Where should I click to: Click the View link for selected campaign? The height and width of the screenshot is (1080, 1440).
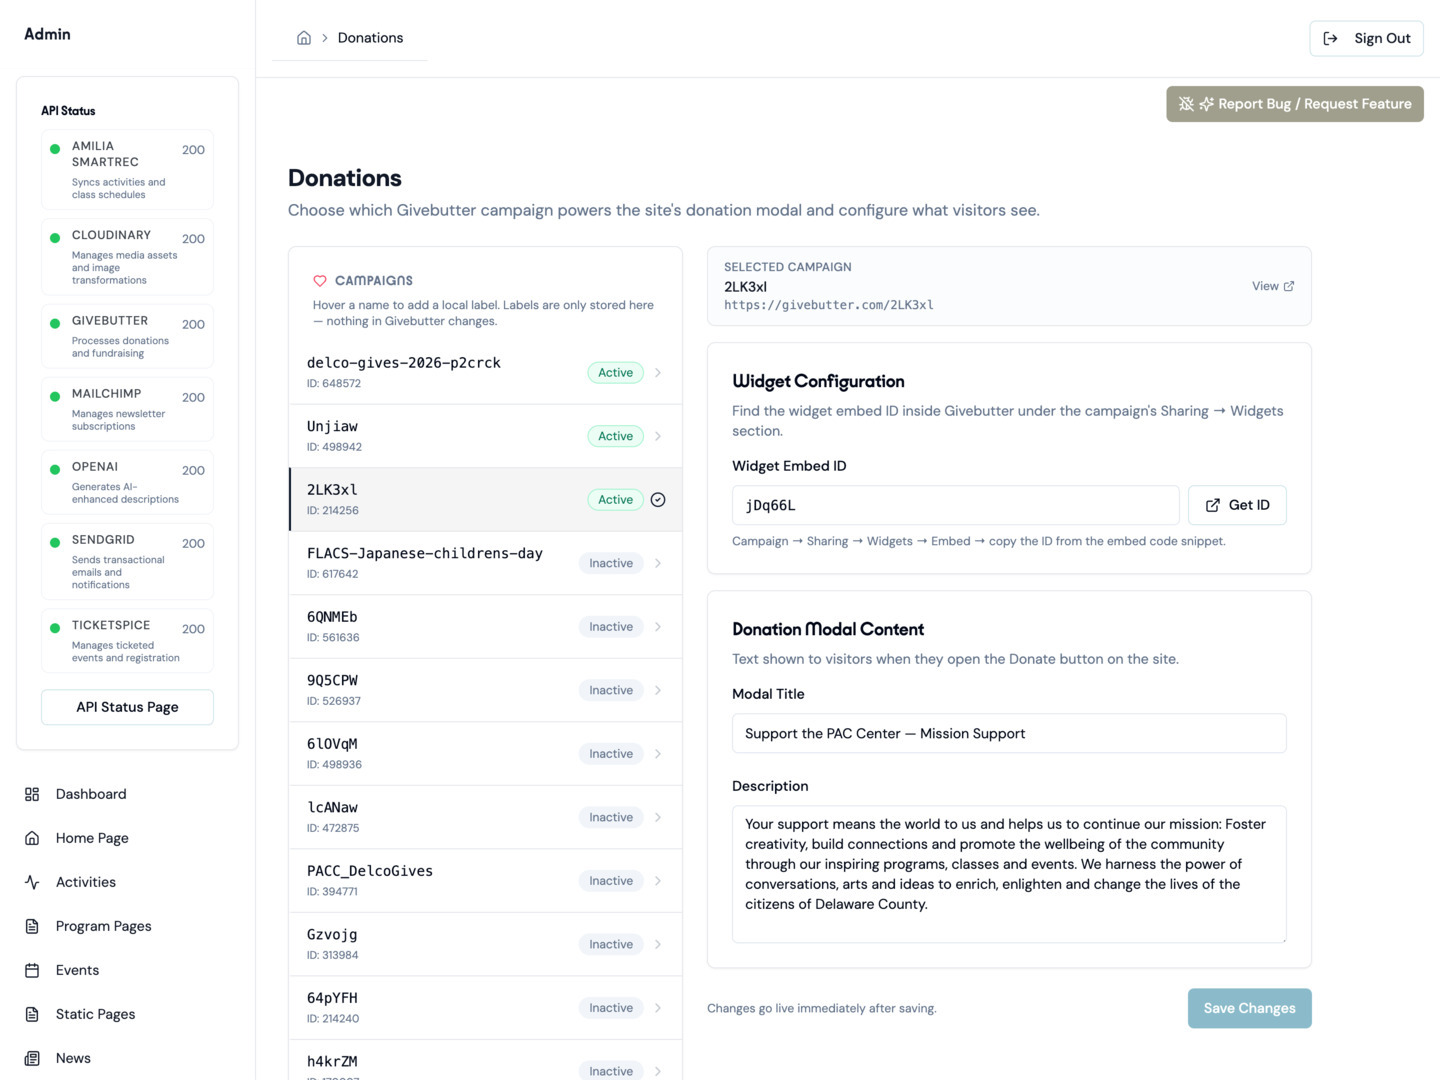coord(1273,286)
